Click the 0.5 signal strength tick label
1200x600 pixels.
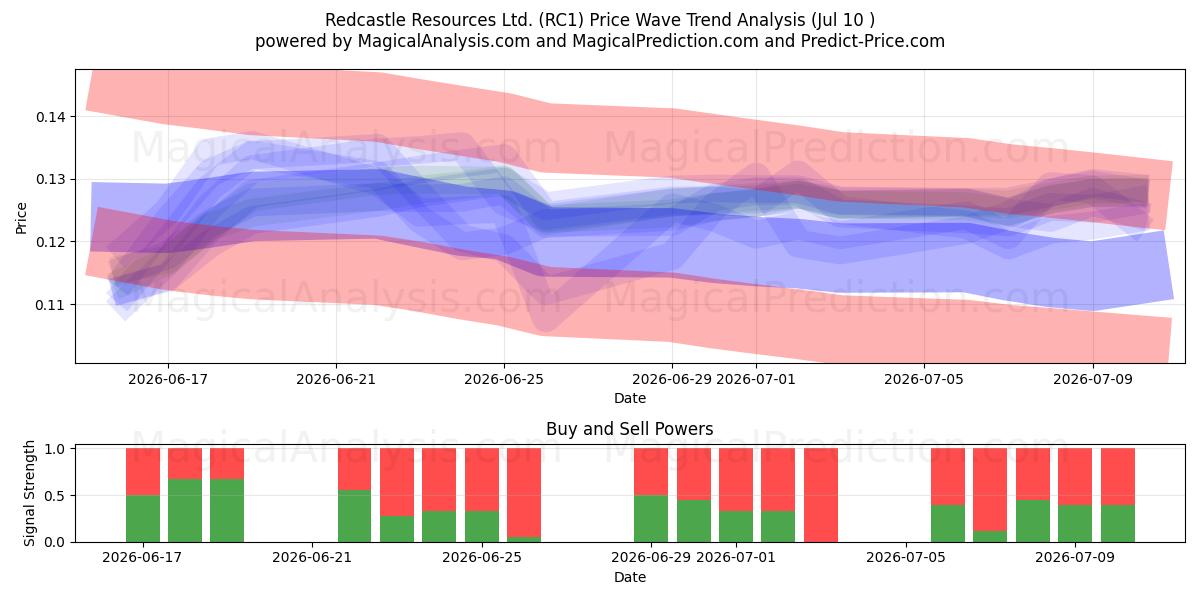(56, 496)
